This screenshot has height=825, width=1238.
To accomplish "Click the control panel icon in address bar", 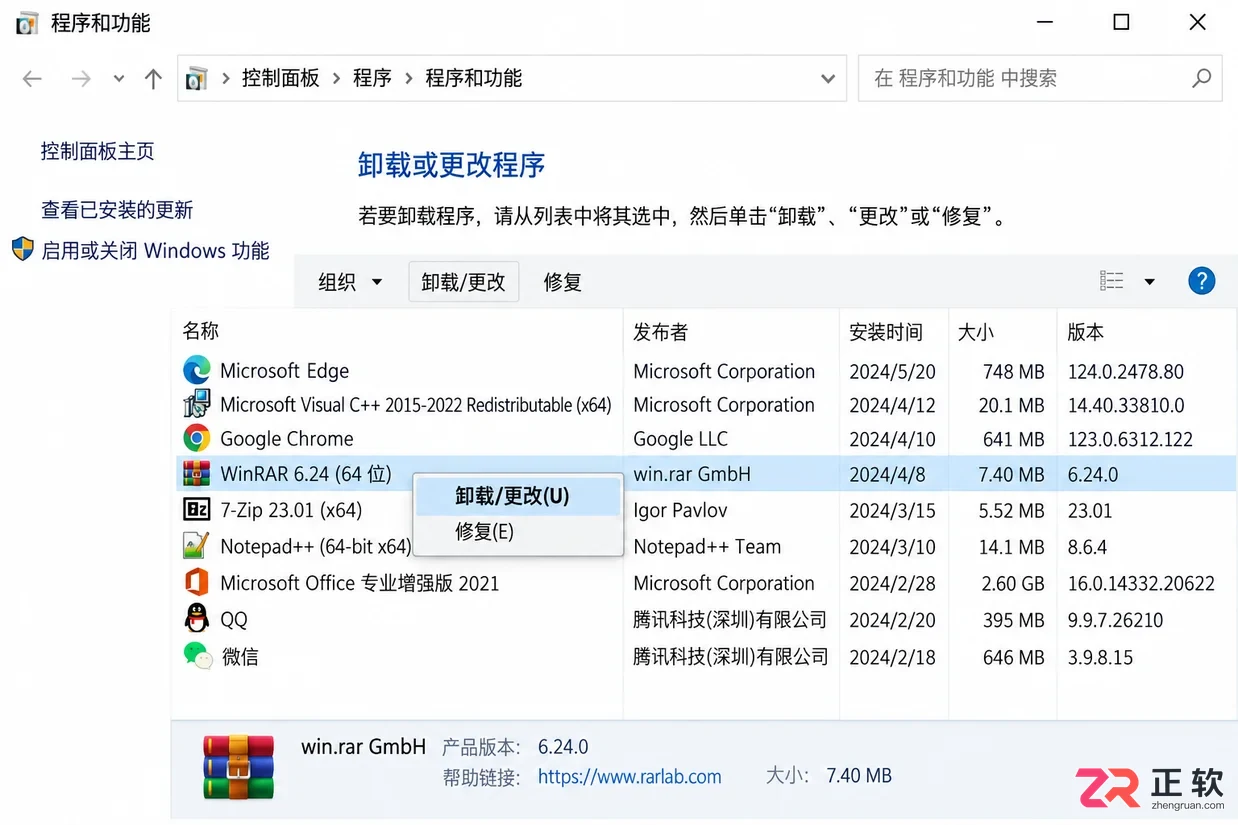I will pyautogui.click(x=197, y=79).
